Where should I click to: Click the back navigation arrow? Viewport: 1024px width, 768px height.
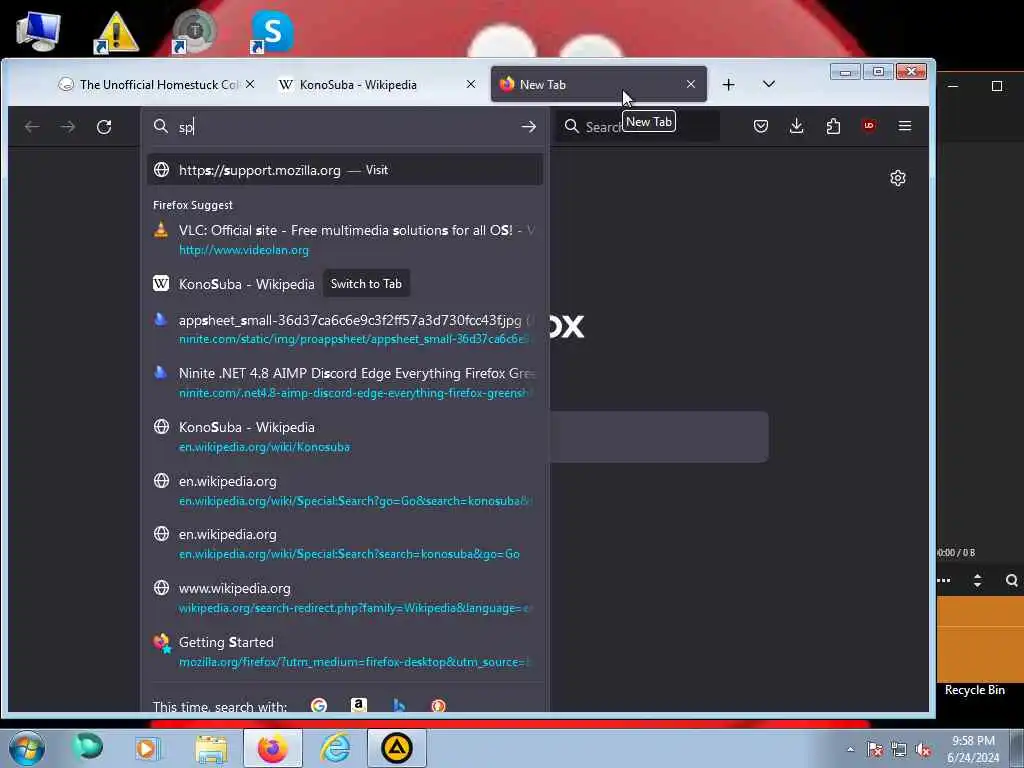[32, 127]
